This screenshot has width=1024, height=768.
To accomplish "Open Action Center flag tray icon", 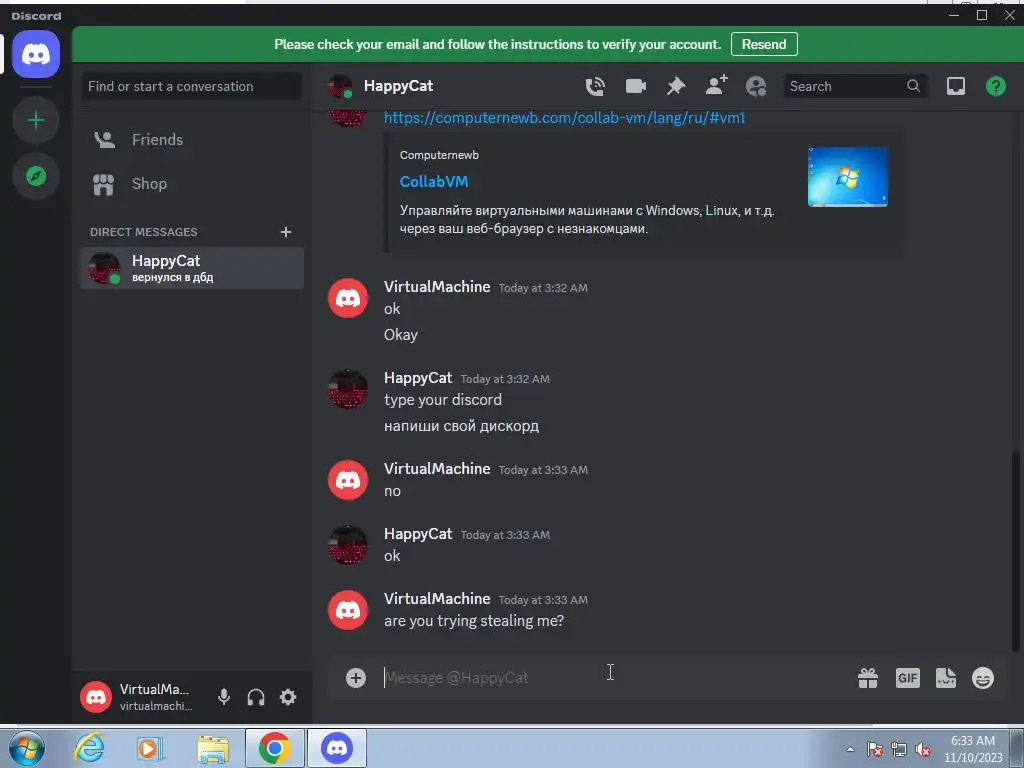I will point(875,750).
